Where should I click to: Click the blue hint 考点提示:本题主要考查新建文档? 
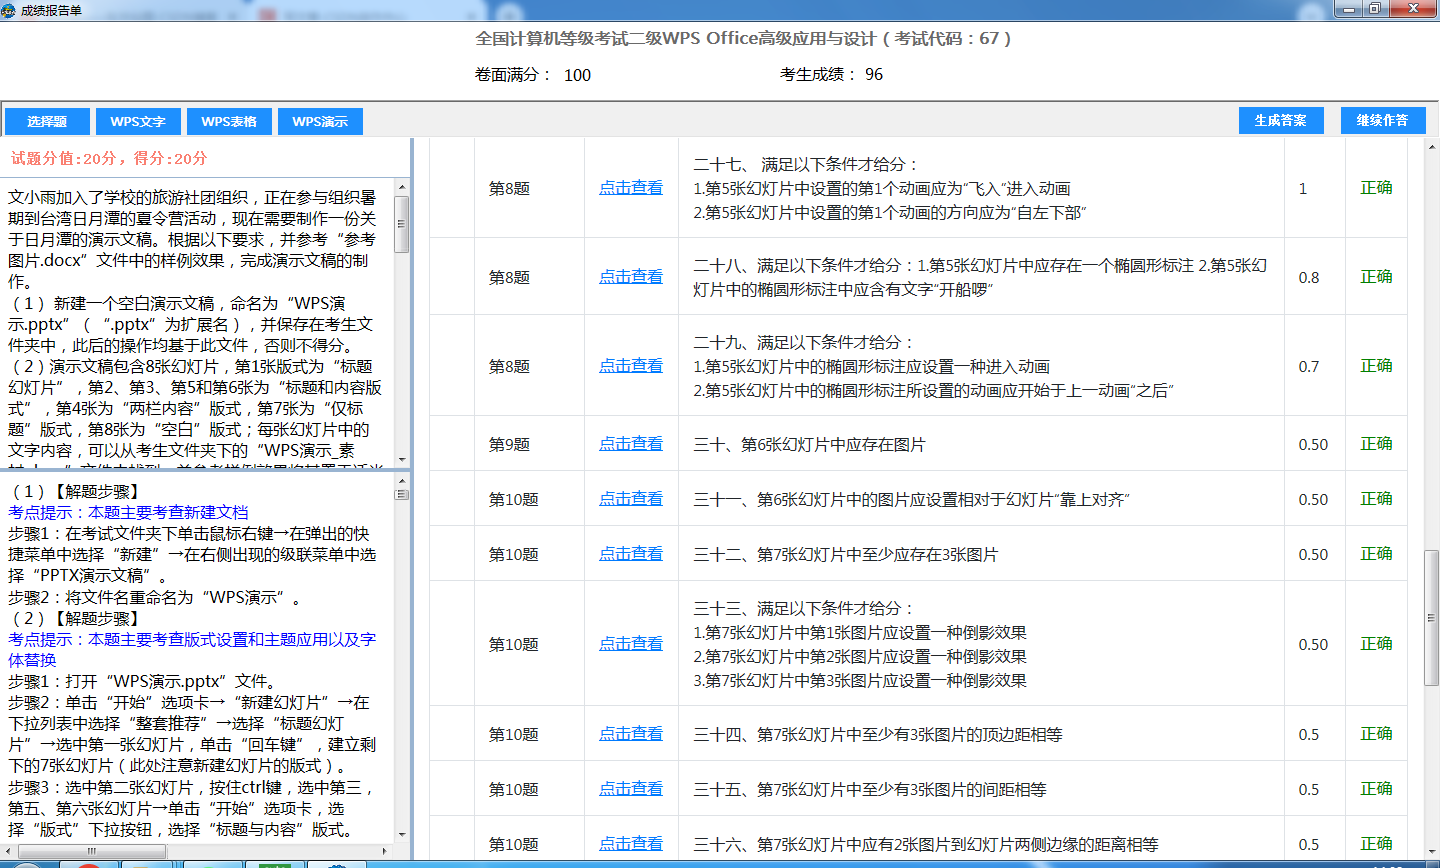(128, 512)
